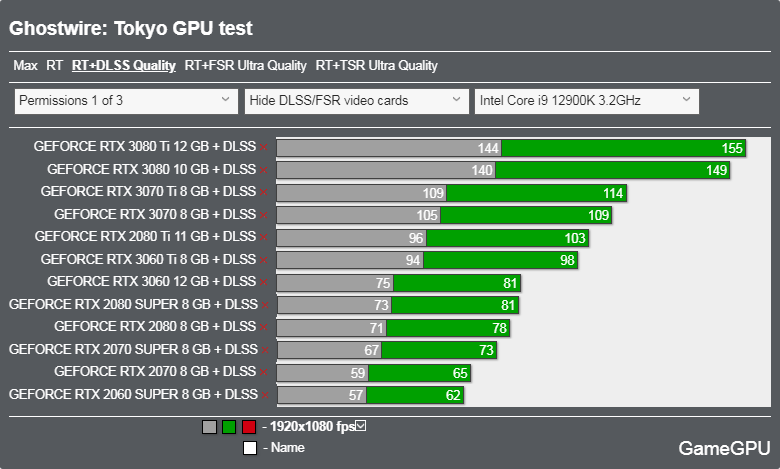Remove RTX 3080 10 GB row with red X

click(x=264, y=170)
